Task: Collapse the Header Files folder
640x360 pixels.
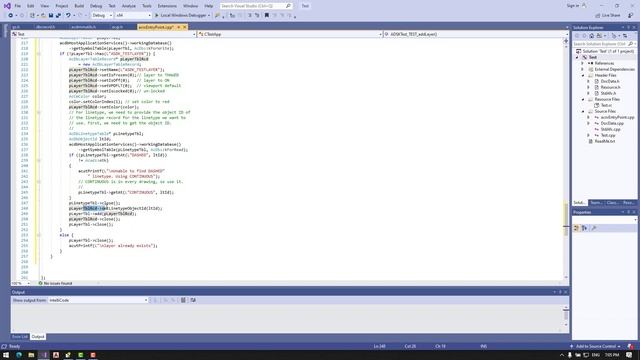Action: pyautogui.click(x=582, y=76)
